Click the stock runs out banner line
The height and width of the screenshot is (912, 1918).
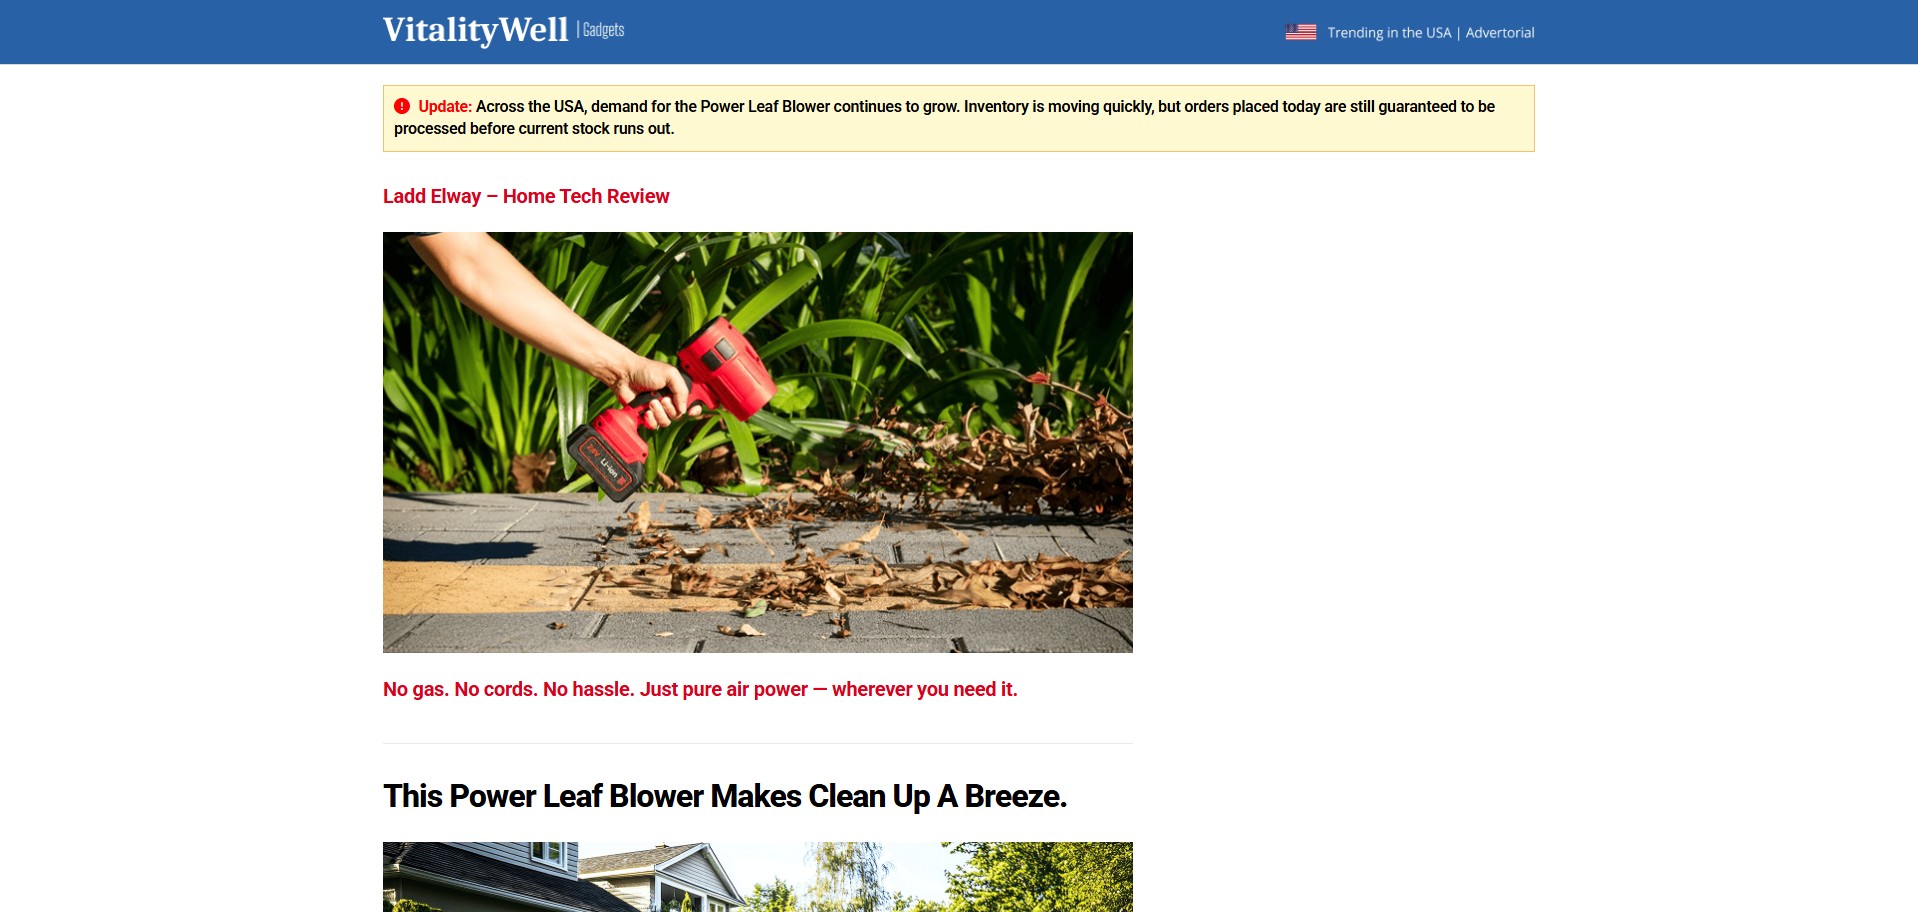tap(534, 128)
